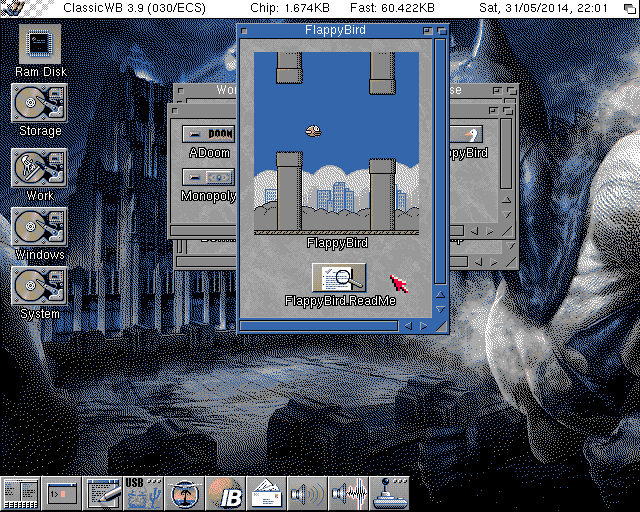The height and width of the screenshot is (512, 640).
Task: Click the rearmost window's scroll right arrow
Action: 494,262
